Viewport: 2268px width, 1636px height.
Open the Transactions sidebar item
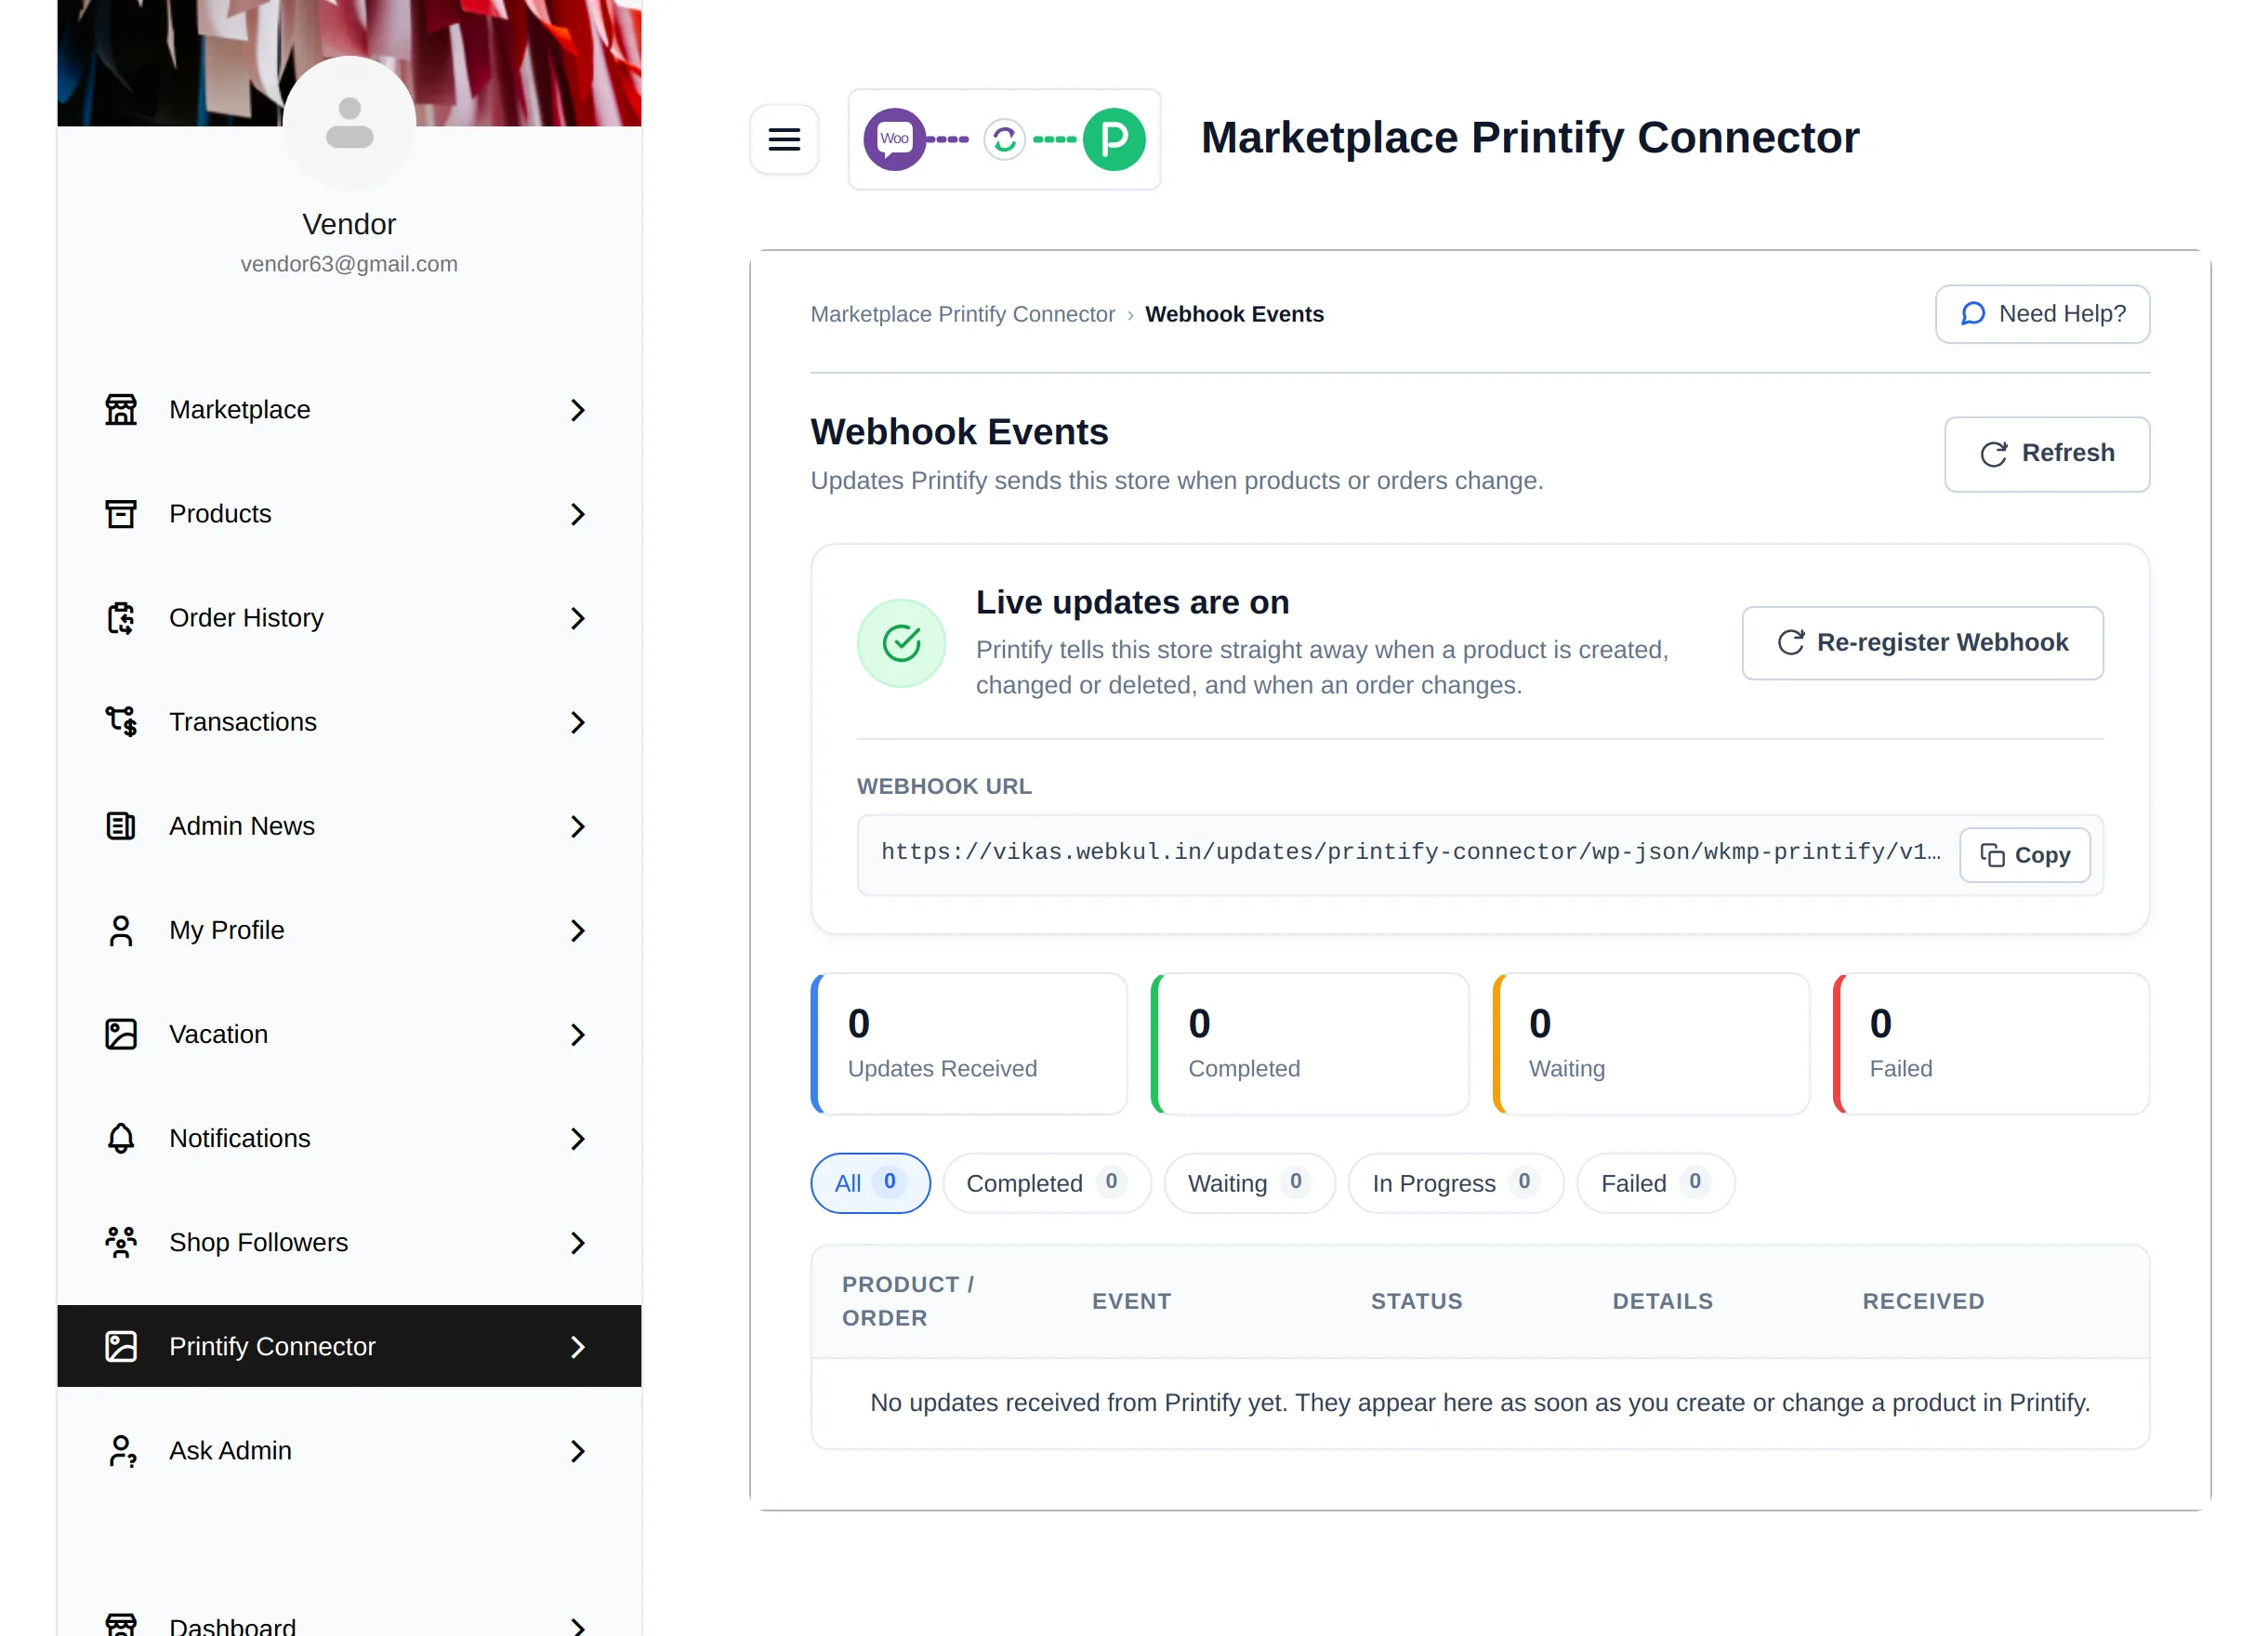pos(349,722)
